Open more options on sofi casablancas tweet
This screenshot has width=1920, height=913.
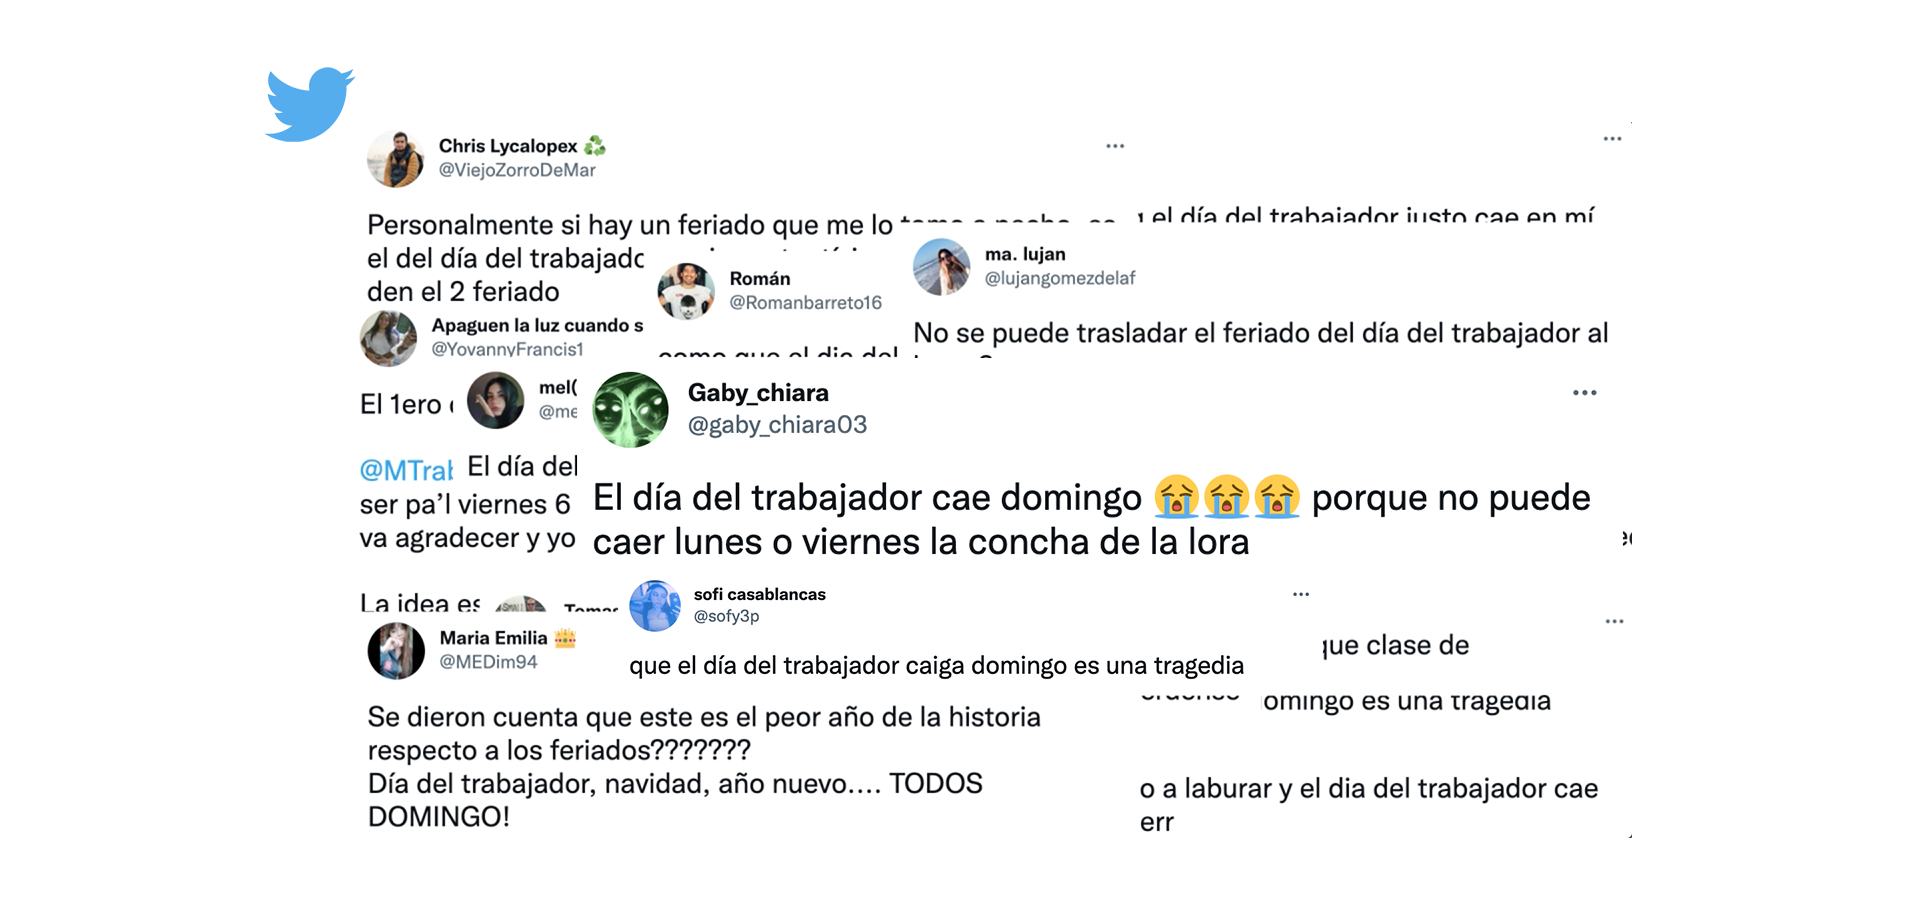[x=1301, y=594]
